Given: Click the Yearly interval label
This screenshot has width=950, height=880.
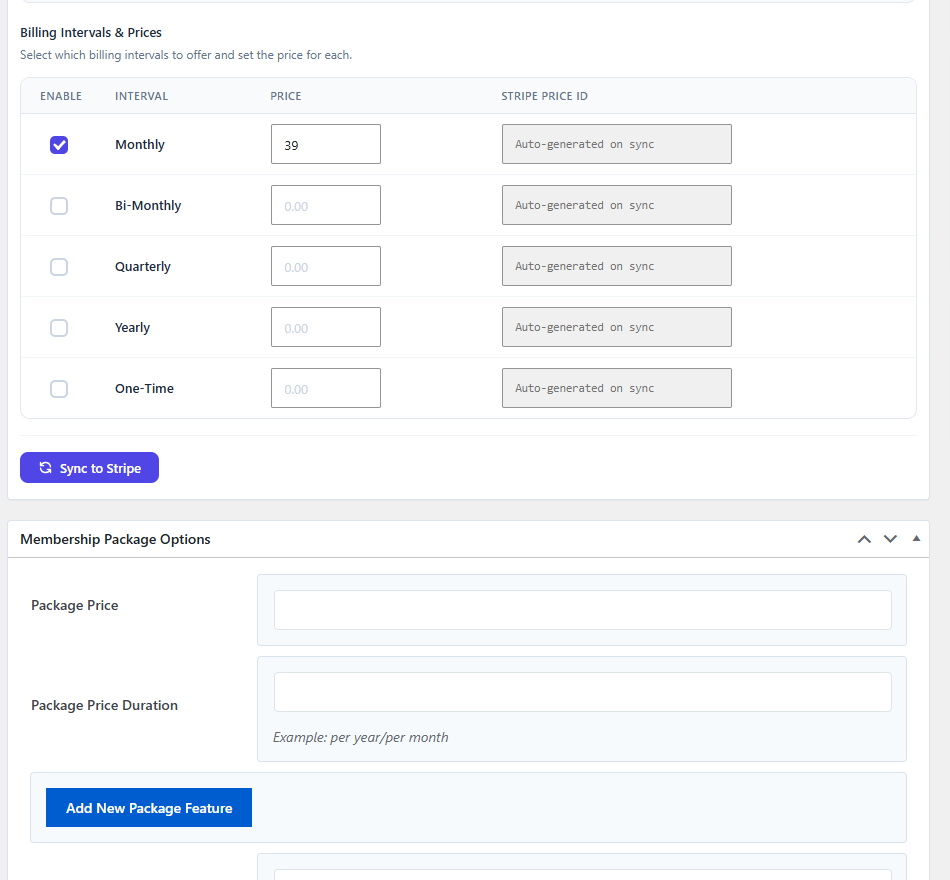Looking at the screenshot, I should click(x=132, y=328).
